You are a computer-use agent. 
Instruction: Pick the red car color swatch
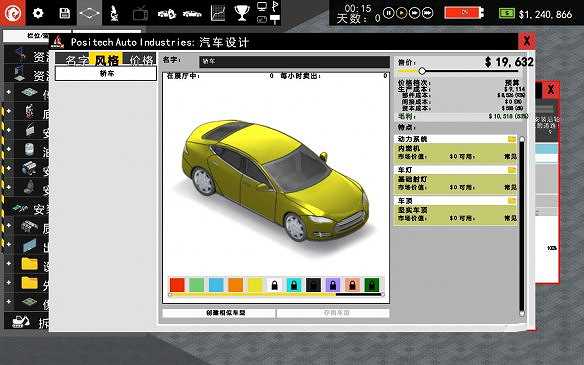[177, 285]
